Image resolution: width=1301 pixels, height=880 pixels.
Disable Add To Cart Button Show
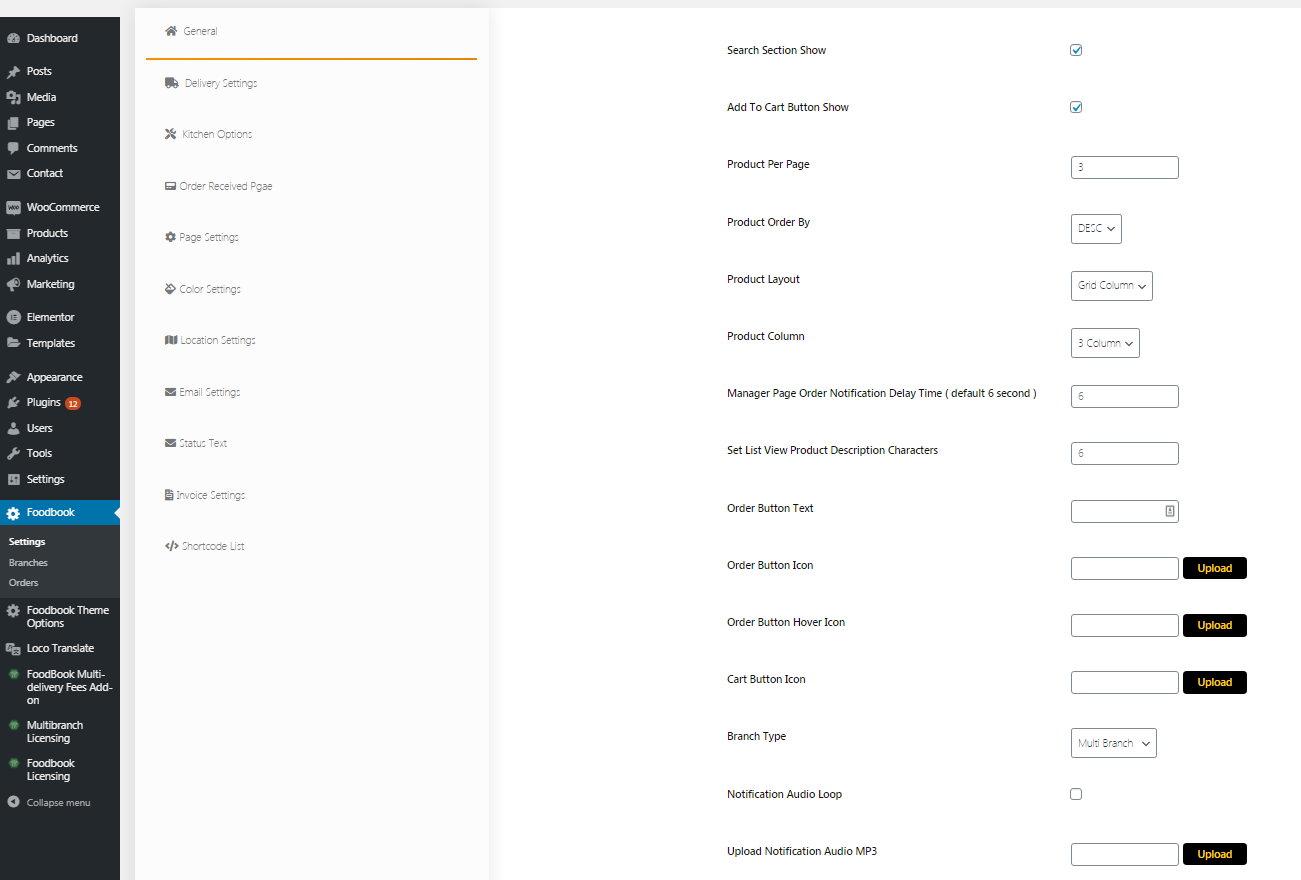click(1076, 107)
